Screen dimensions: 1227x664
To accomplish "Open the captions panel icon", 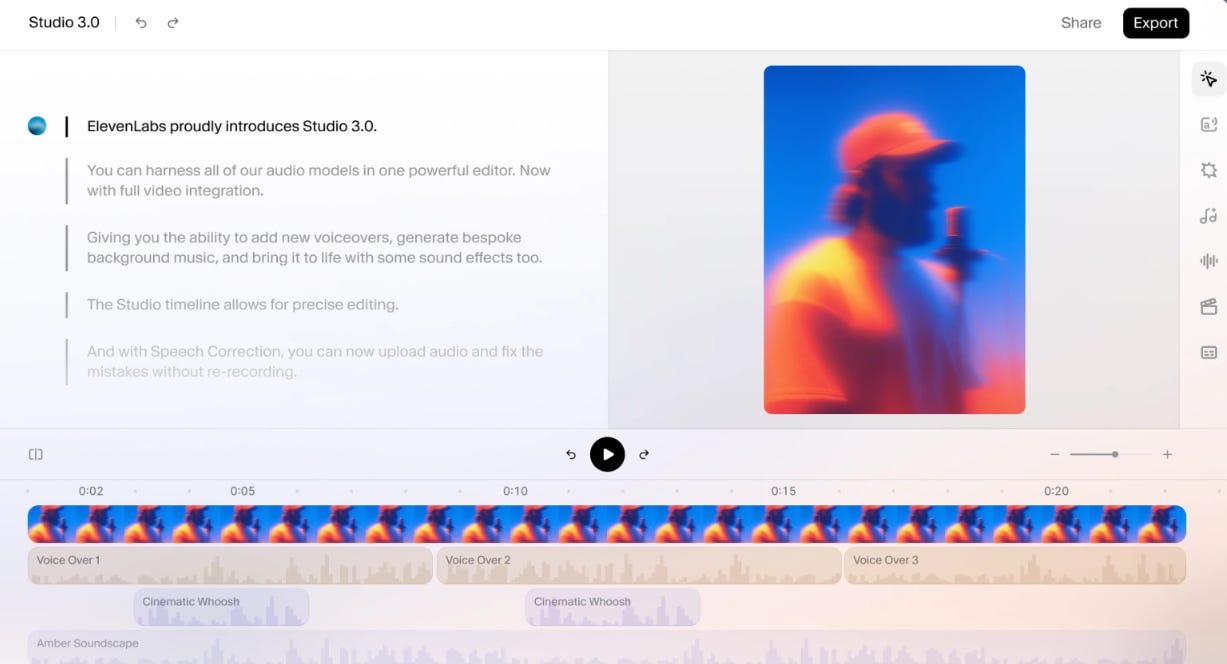I will click(1209, 352).
